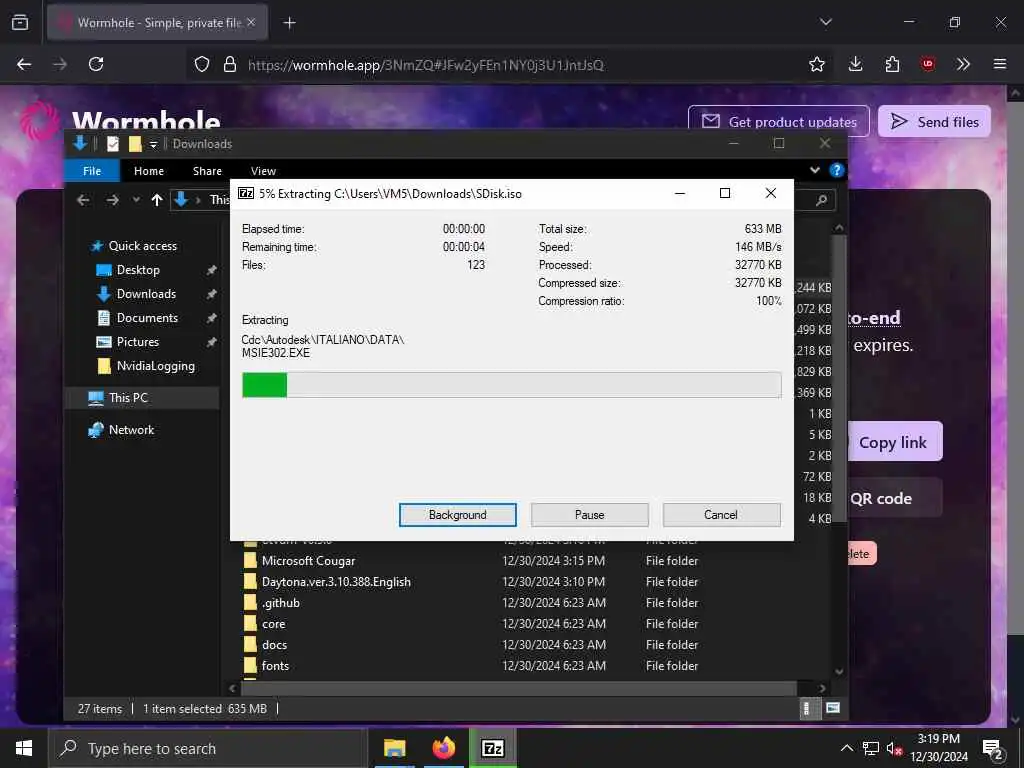This screenshot has height=768, width=1024.
Task: Click Firefox tracking protection shield icon
Action: 202,64
